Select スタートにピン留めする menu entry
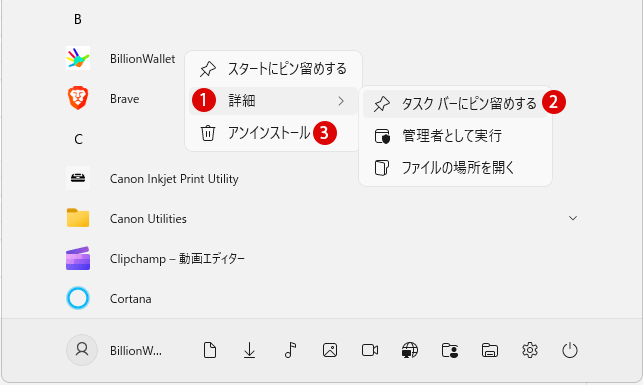This screenshot has height=385, width=643. coord(273,69)
